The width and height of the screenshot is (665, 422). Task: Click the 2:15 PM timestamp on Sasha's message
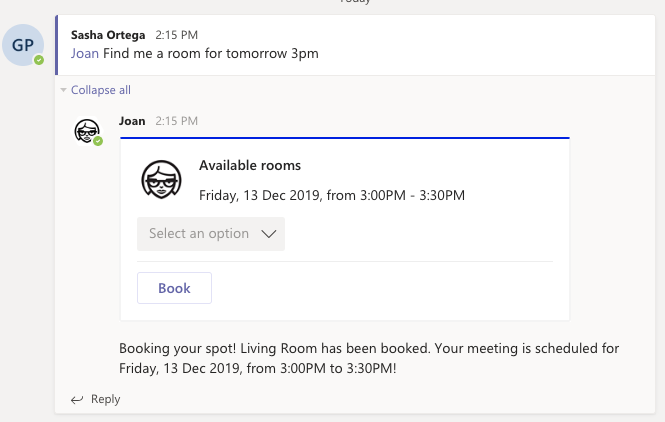pos(176,35)
